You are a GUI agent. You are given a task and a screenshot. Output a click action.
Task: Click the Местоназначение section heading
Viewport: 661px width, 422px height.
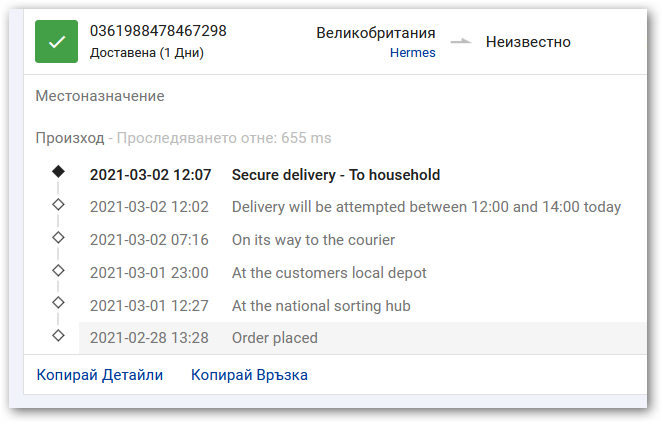(x=100, y=97)
